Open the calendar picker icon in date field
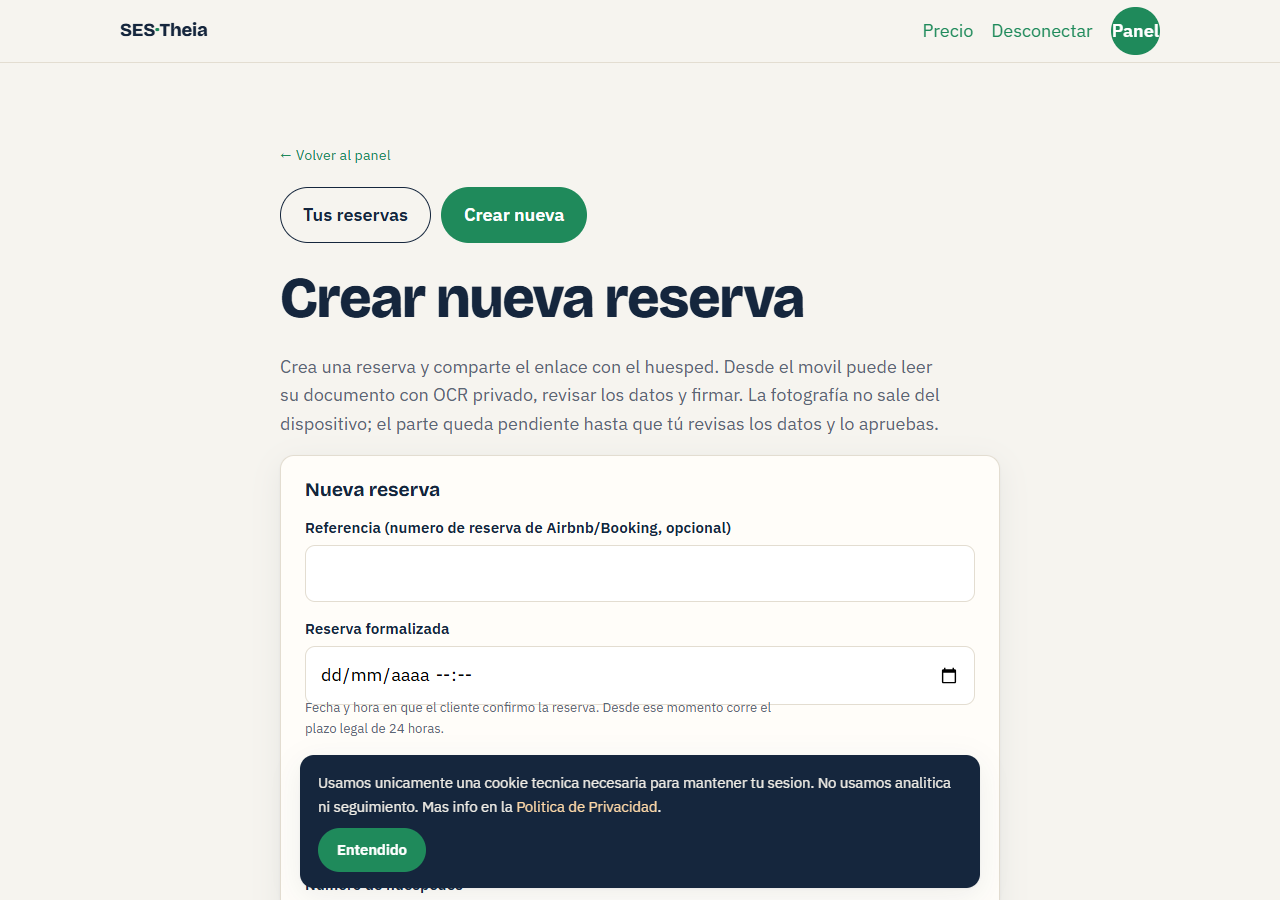 (949, 676)
